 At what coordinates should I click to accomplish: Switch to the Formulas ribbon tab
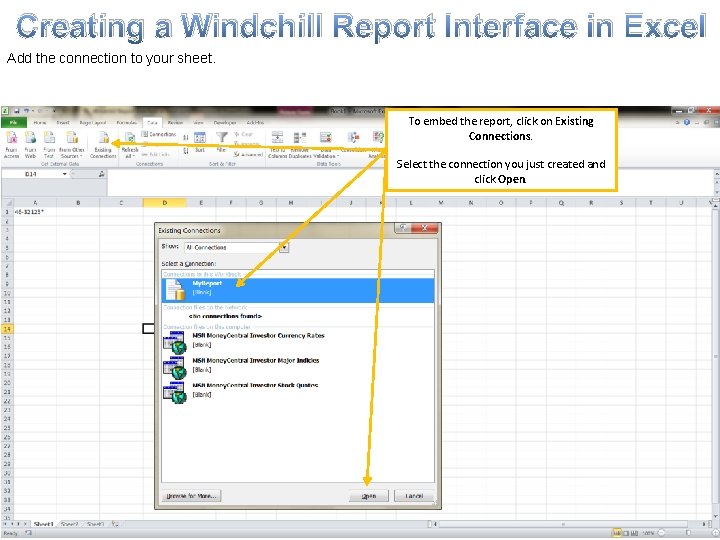point(127,123)
